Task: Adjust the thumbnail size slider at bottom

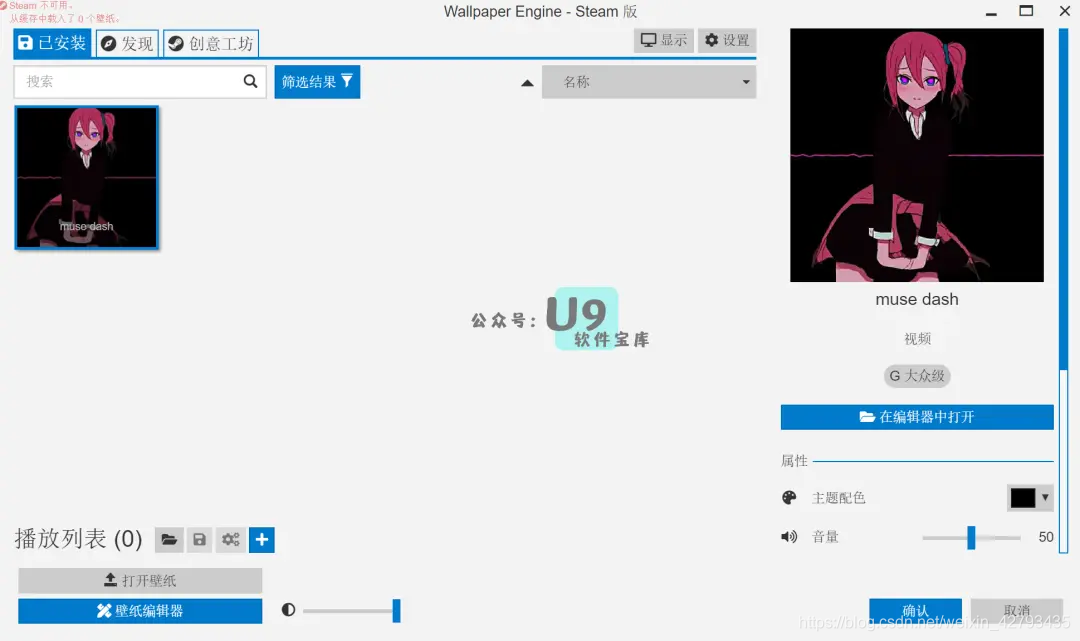Action: point(351,610)
